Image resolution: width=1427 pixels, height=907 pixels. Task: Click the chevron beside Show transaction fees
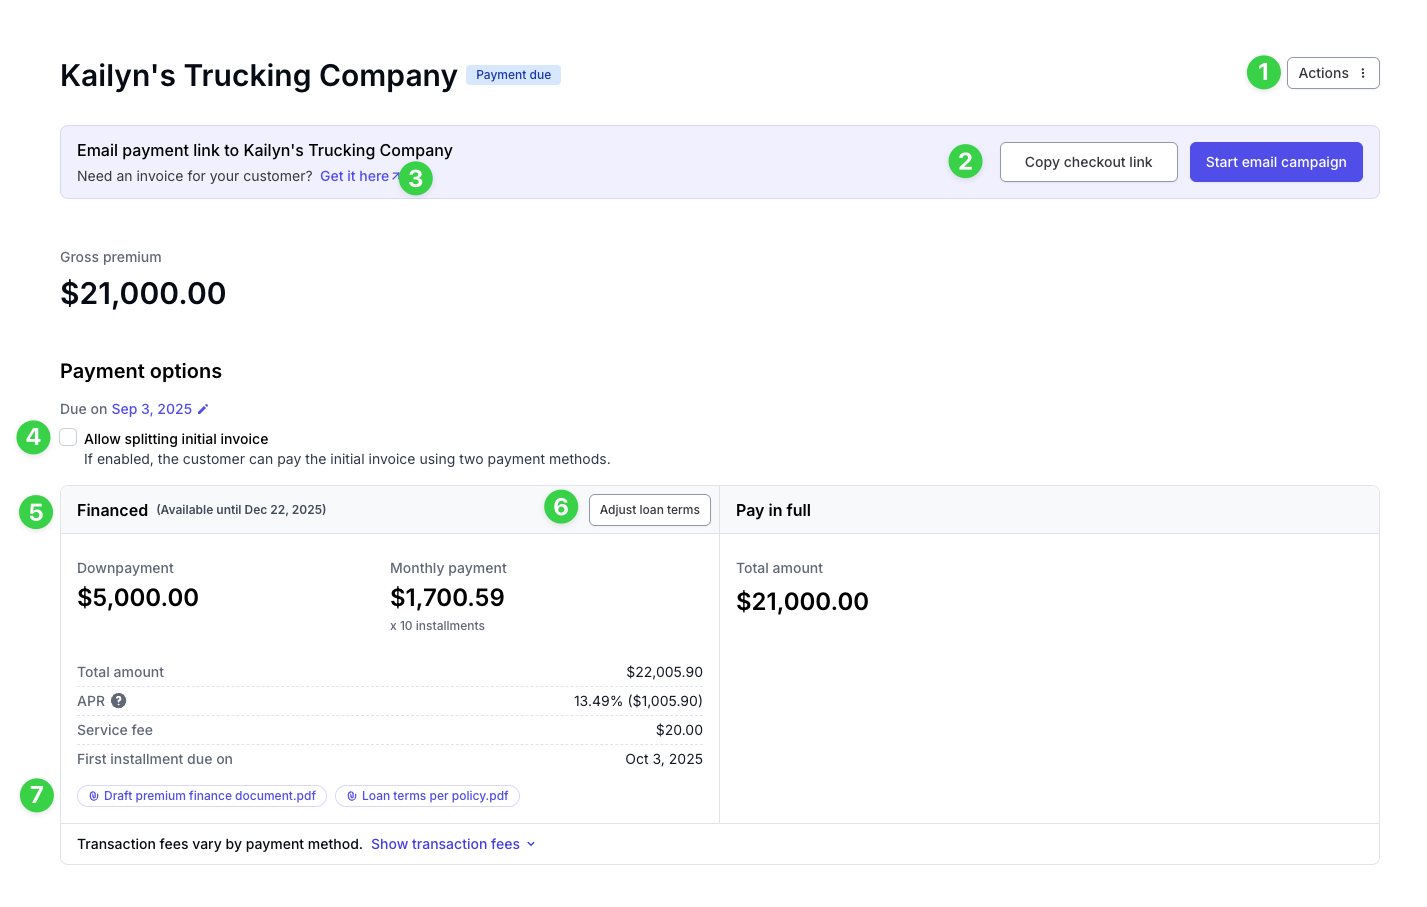point(531,844)
